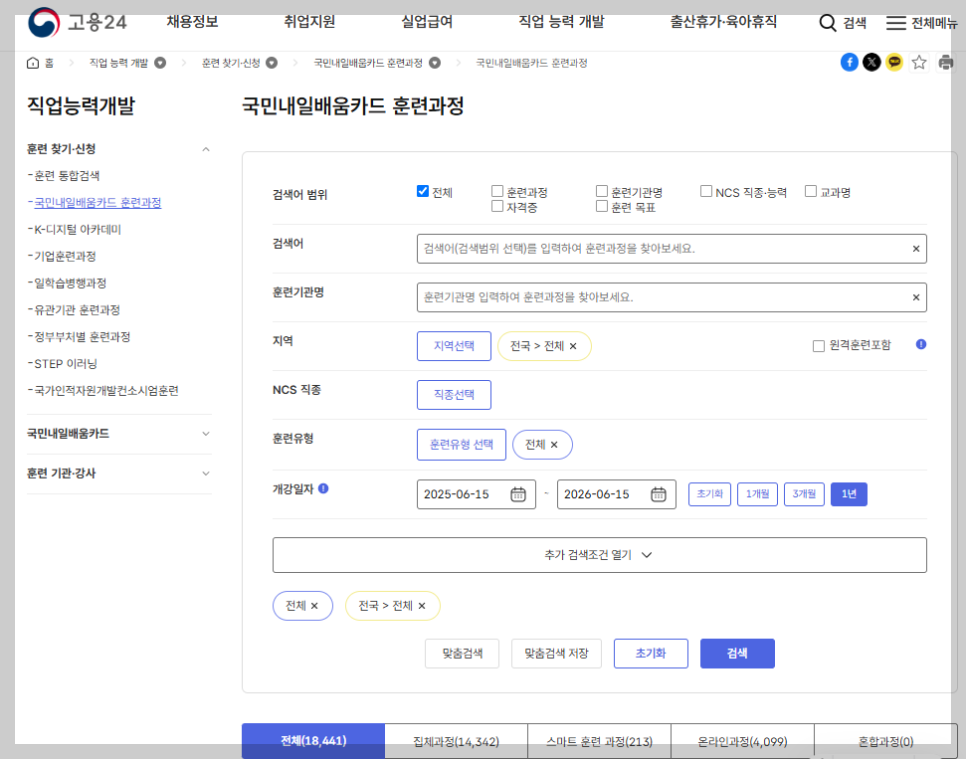Open 훈련 통합검색 sidebar link
The height and width of the screenshot is (759, 966).
pos(67,176)
